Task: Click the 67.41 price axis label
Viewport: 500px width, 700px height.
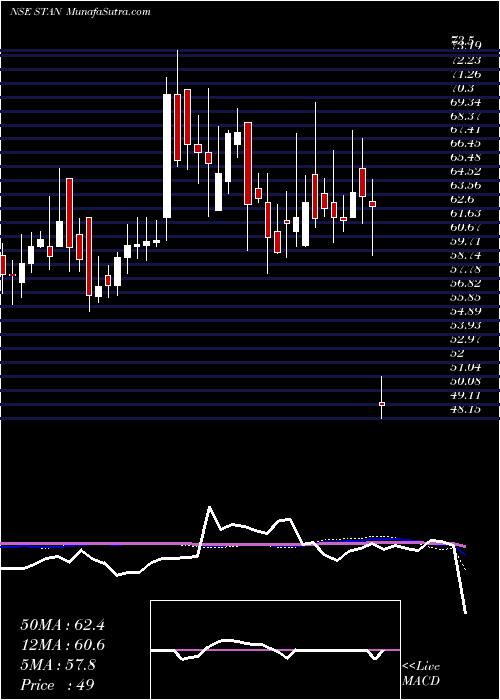Action: point(466,130)
